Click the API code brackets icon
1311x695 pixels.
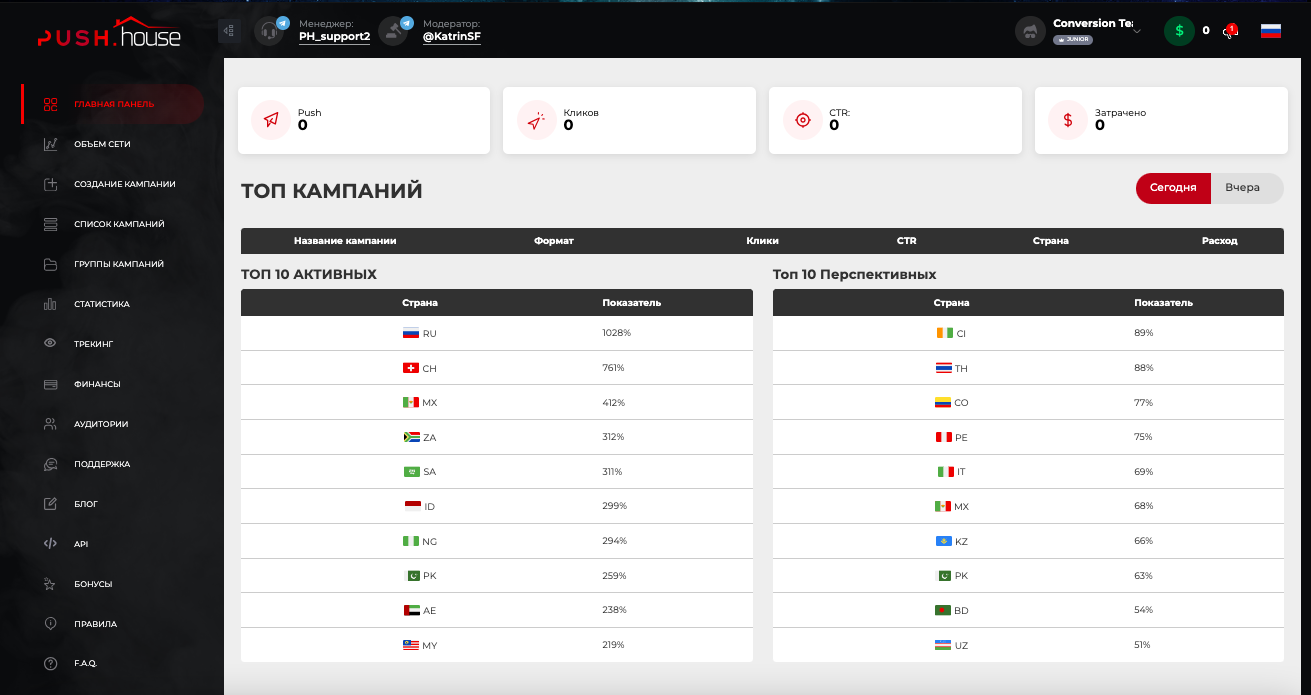pyautogui.click(x=50, y=544)
